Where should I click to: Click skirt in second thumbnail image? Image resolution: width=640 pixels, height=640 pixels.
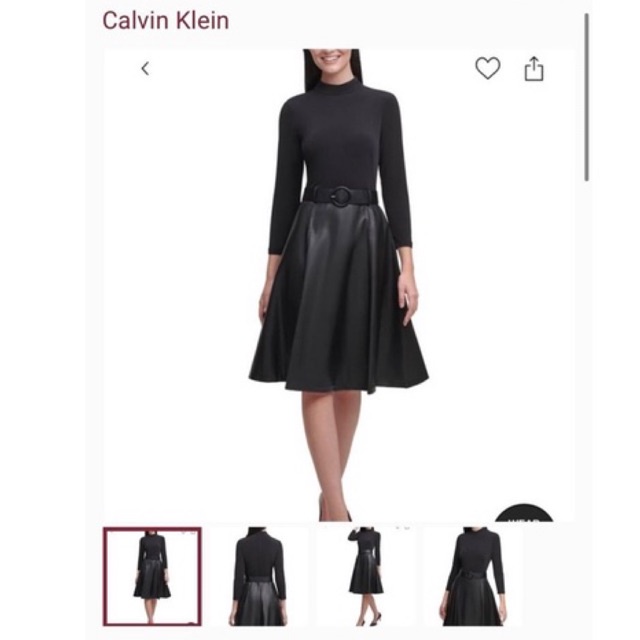point(259,603)
